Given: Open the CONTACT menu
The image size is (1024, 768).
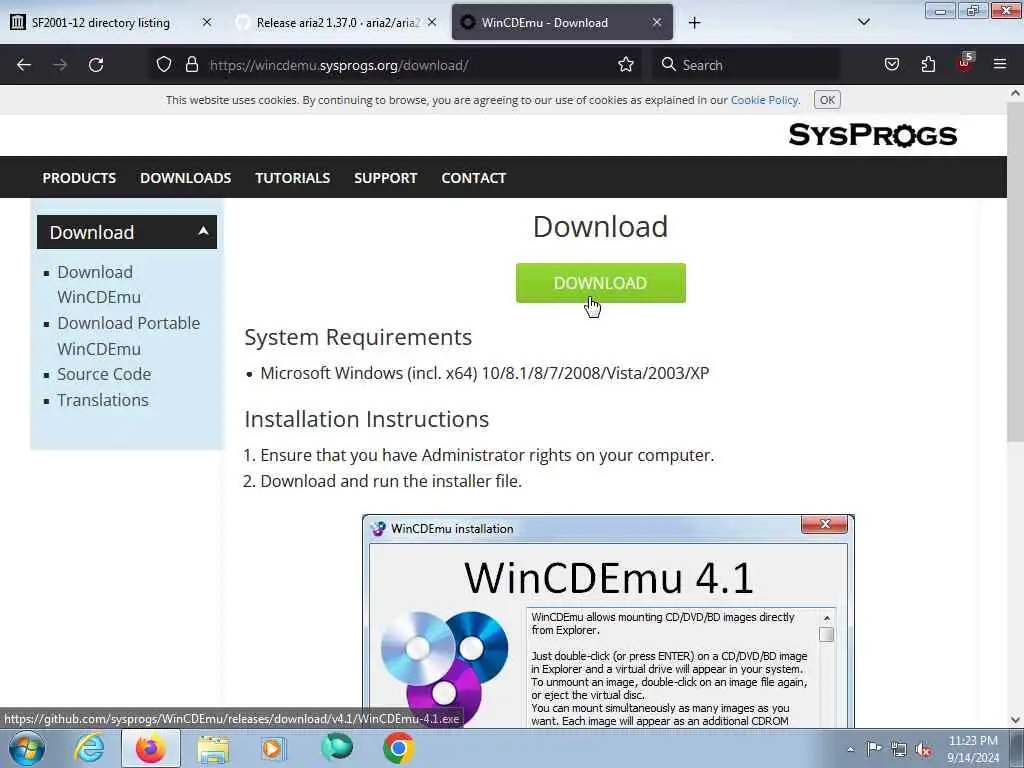Looking at the screenshot, I should 473,178.
